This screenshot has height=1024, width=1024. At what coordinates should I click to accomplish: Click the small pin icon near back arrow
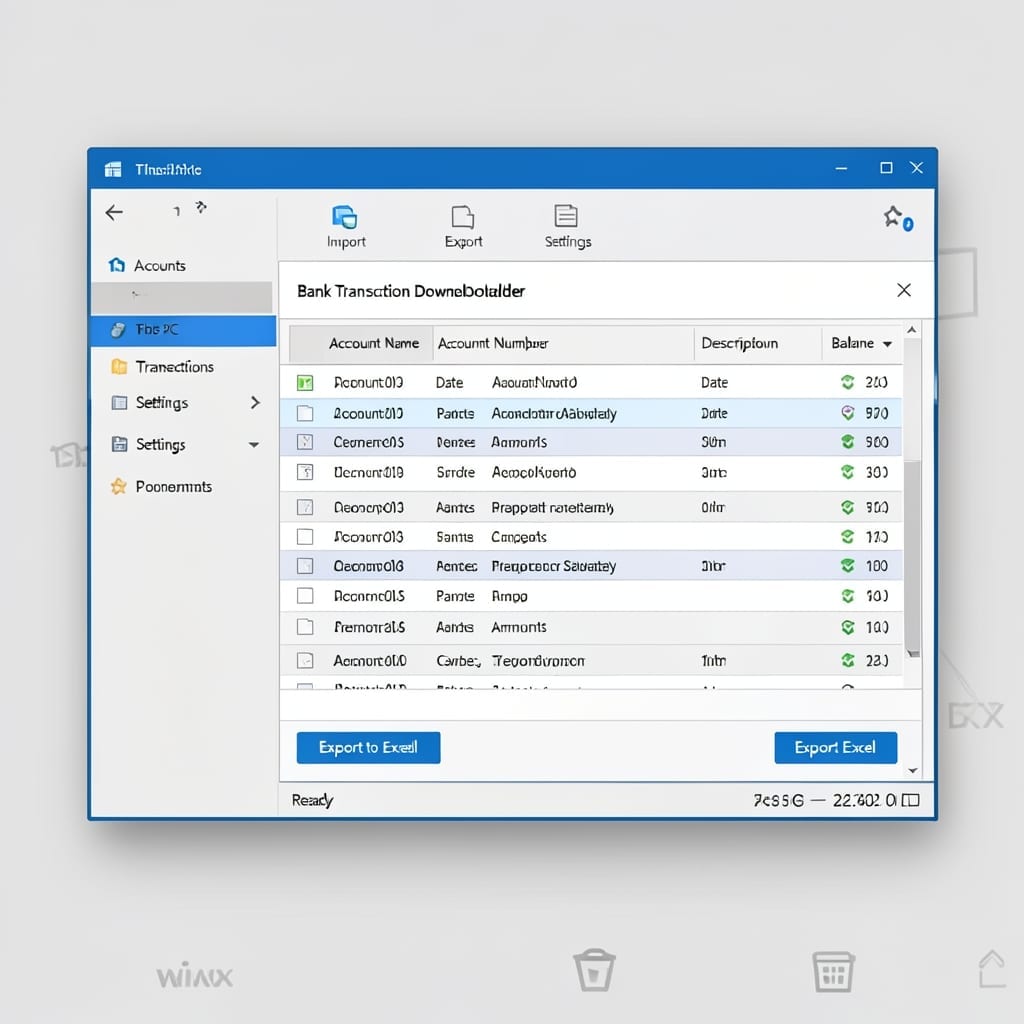tap(201, 207)
